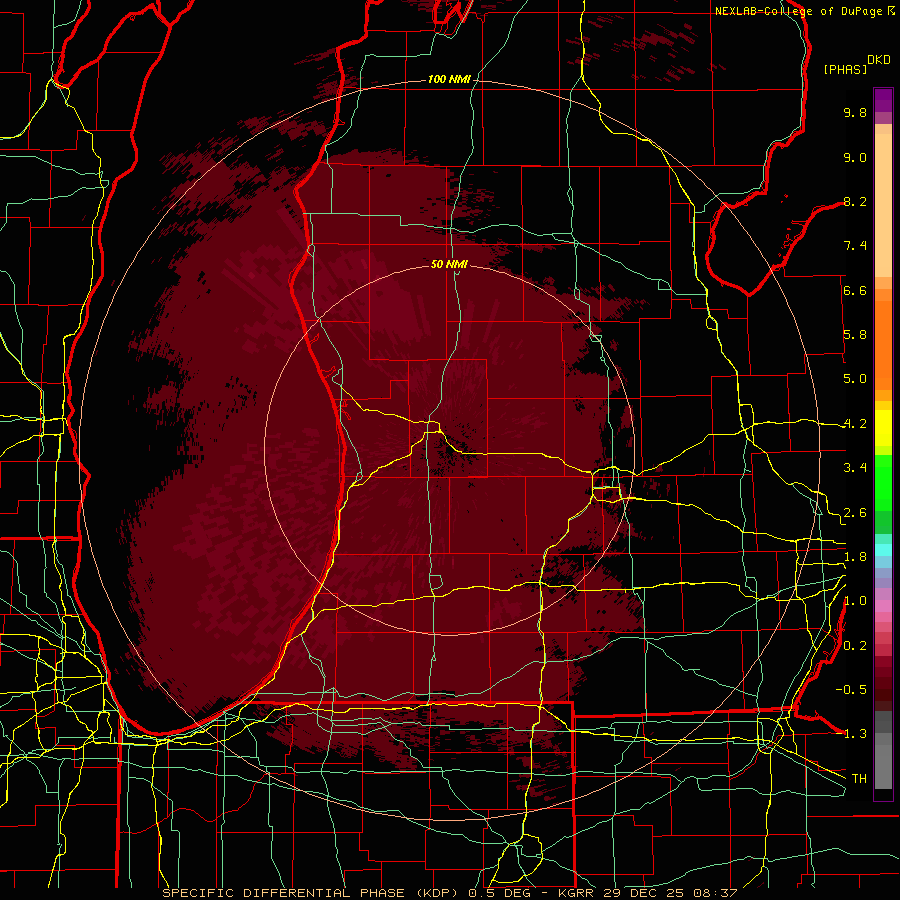Image resolution: width=900 pixels, height=900 pixels.
Task: Click the 100 NMI range ring label
Action: click(x=449, y=79)
